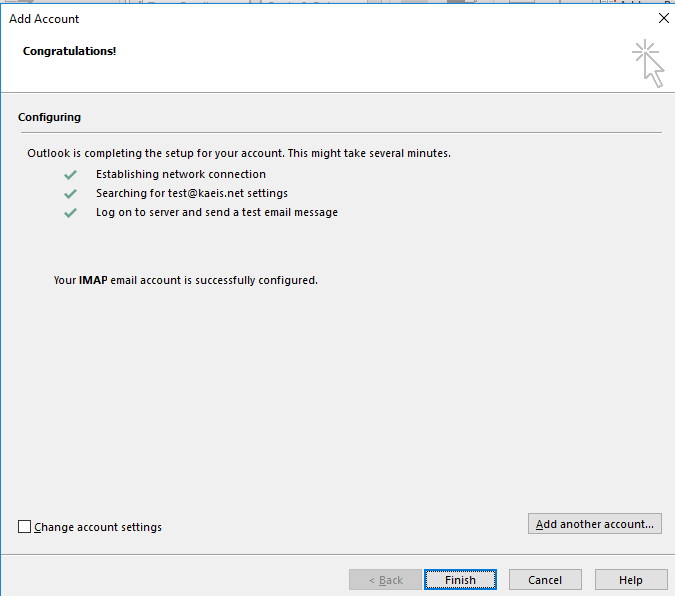This screenshot has height=596, width=675.
Task: Click checkmark beside Log on to server
Action: 70,212
